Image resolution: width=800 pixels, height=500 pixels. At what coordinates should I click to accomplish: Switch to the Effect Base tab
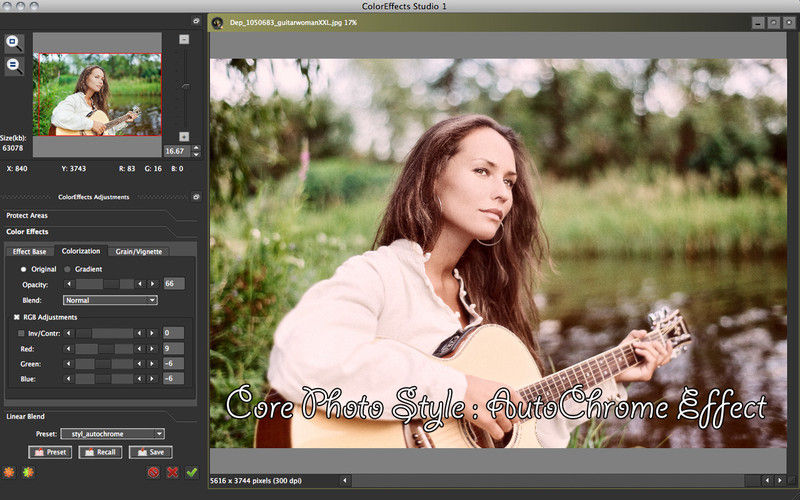[x=30, y=252]
